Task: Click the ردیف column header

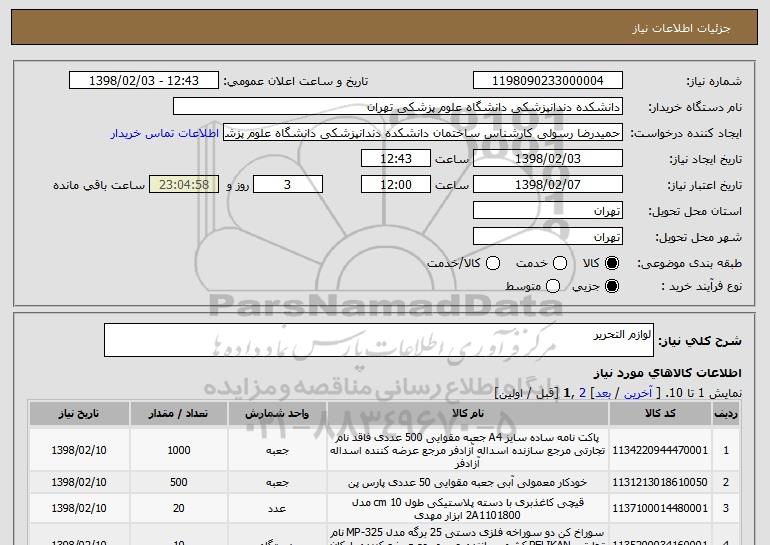Action: point(726,413)
